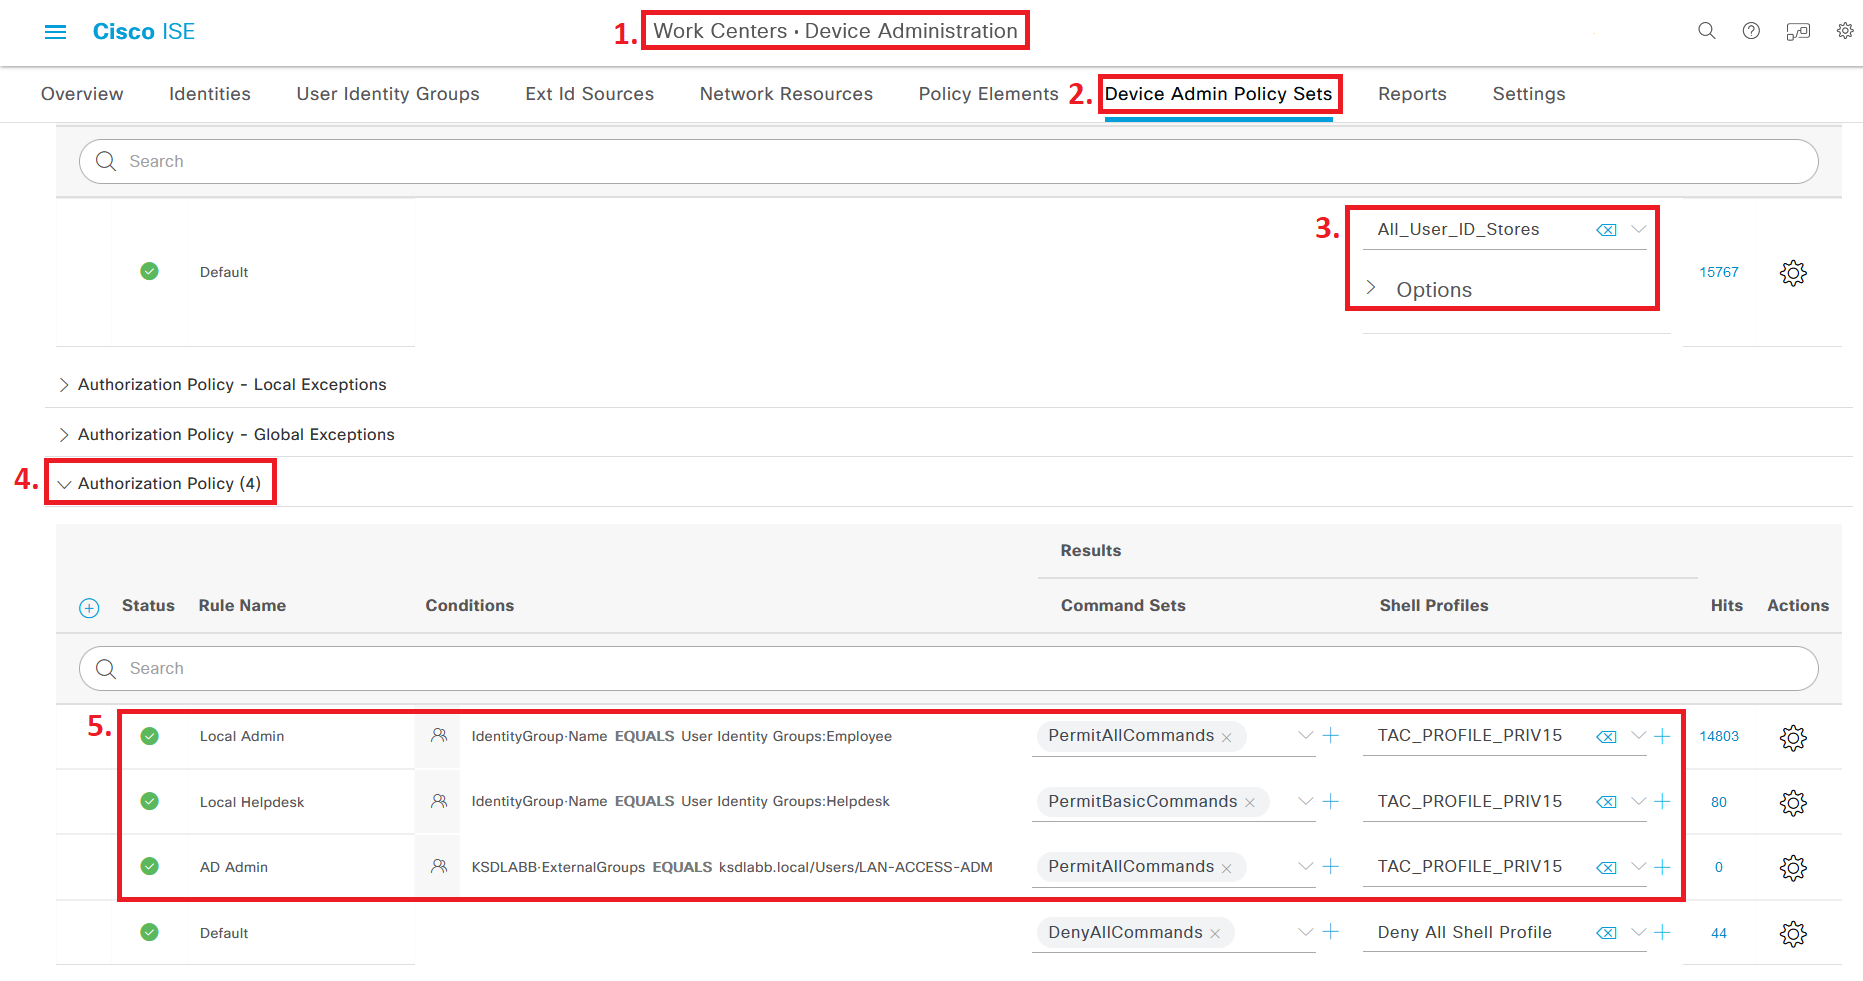Open the global settings gear icon

click(1845, 31)
